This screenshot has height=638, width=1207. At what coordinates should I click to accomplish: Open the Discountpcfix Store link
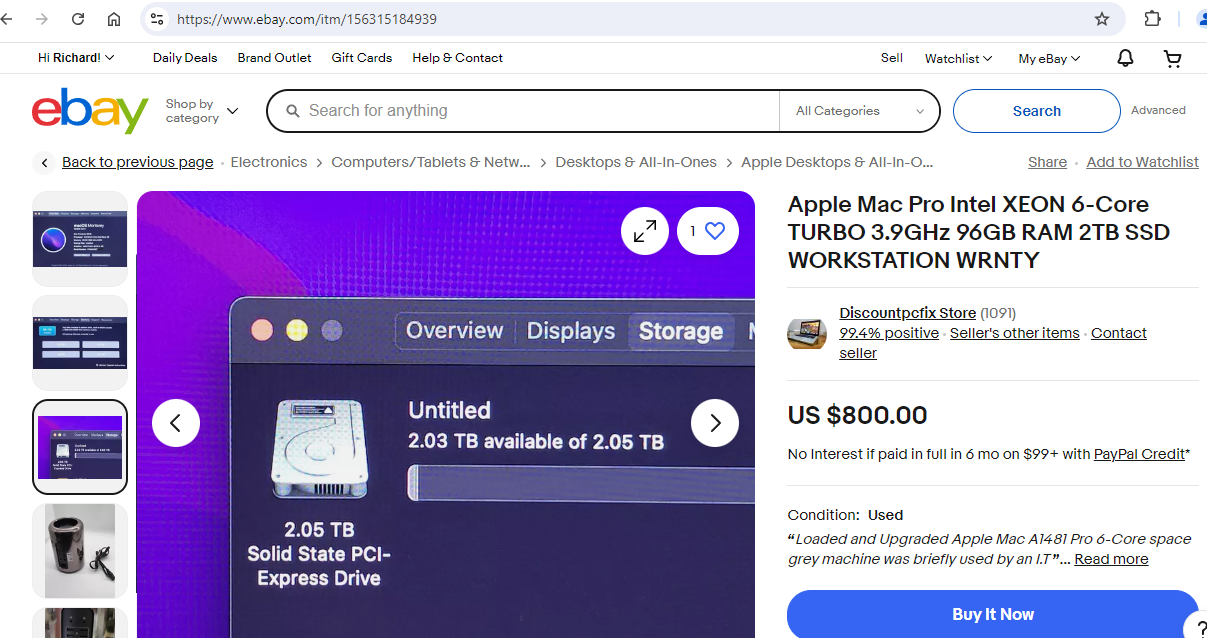tap(907, 313)
